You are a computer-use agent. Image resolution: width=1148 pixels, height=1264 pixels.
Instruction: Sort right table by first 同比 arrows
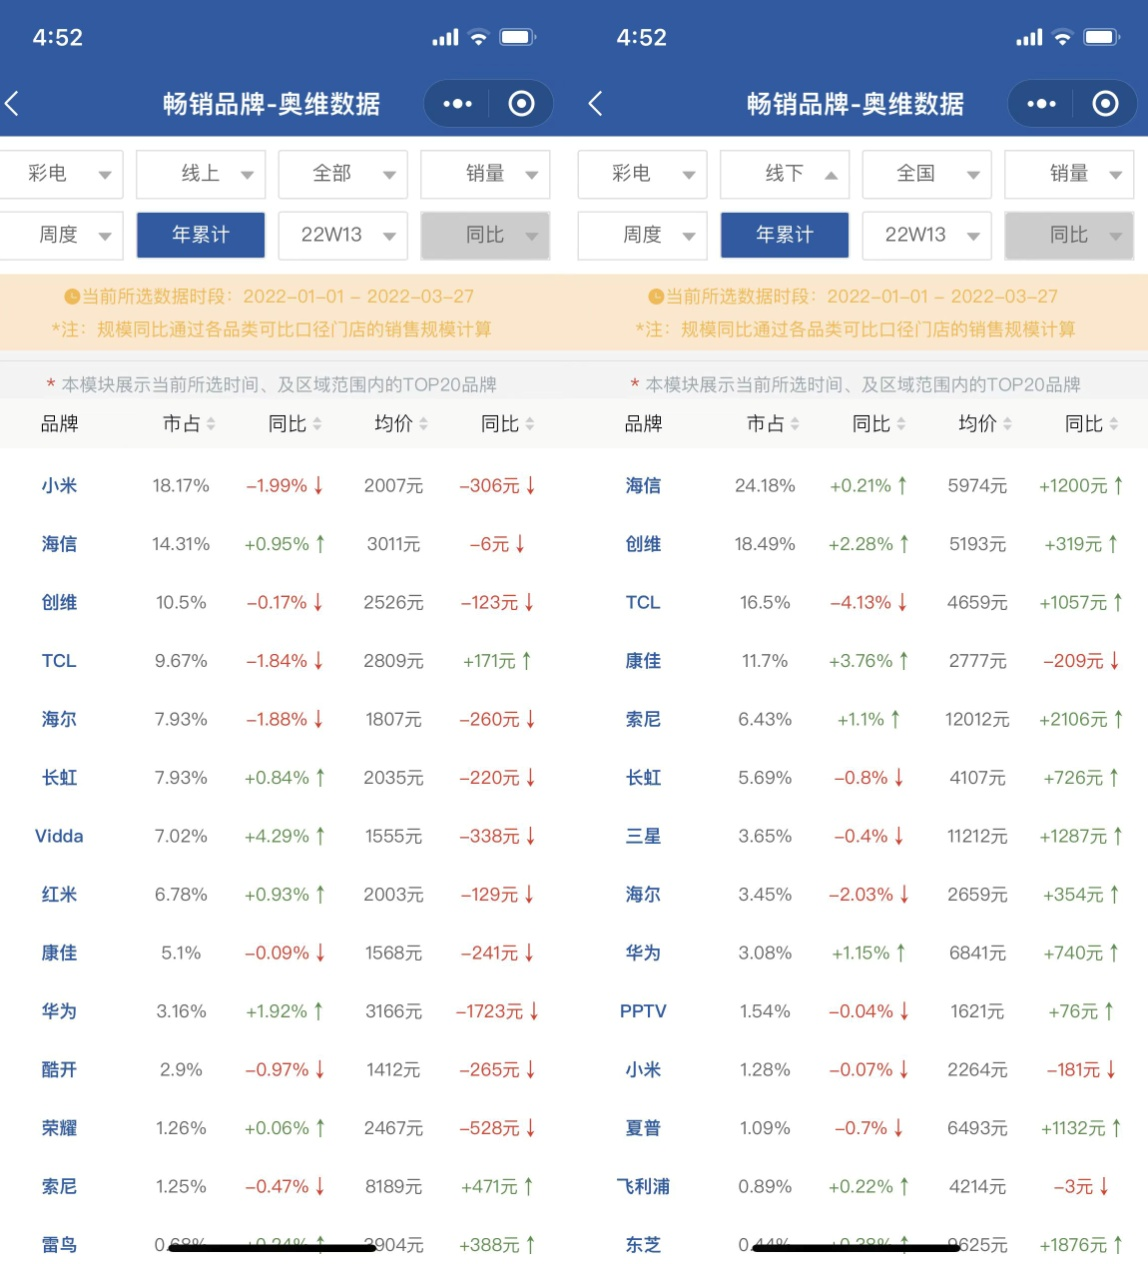901,424
